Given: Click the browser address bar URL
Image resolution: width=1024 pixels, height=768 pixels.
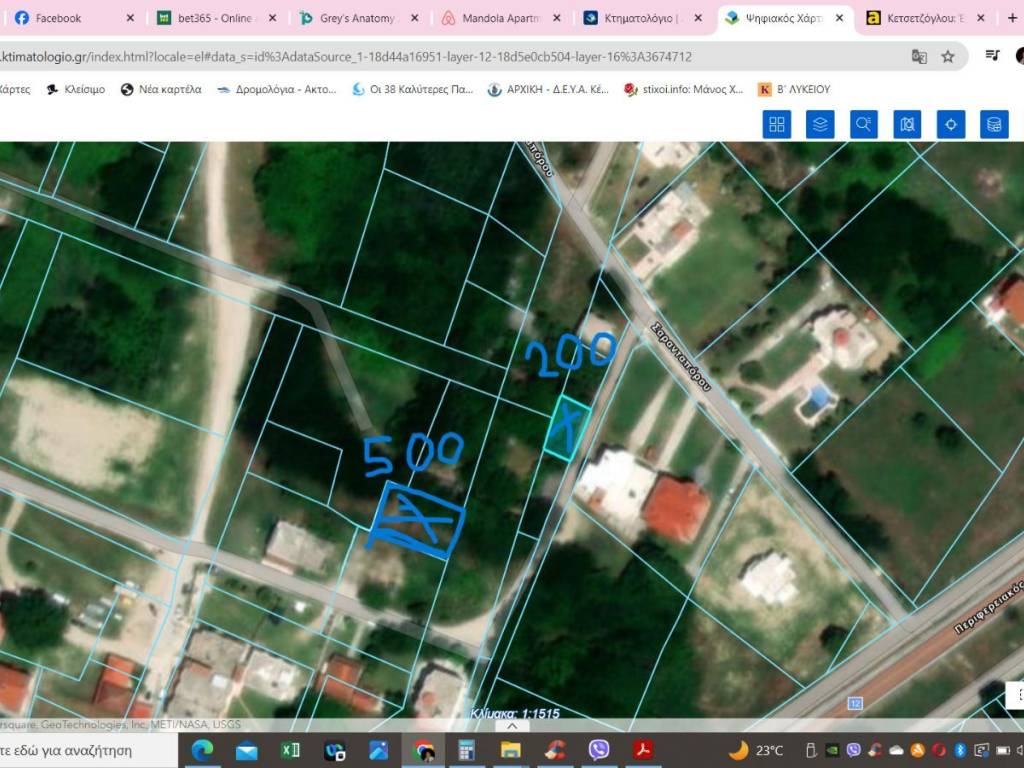Looking at the screenshot, I should click(400, 57).
